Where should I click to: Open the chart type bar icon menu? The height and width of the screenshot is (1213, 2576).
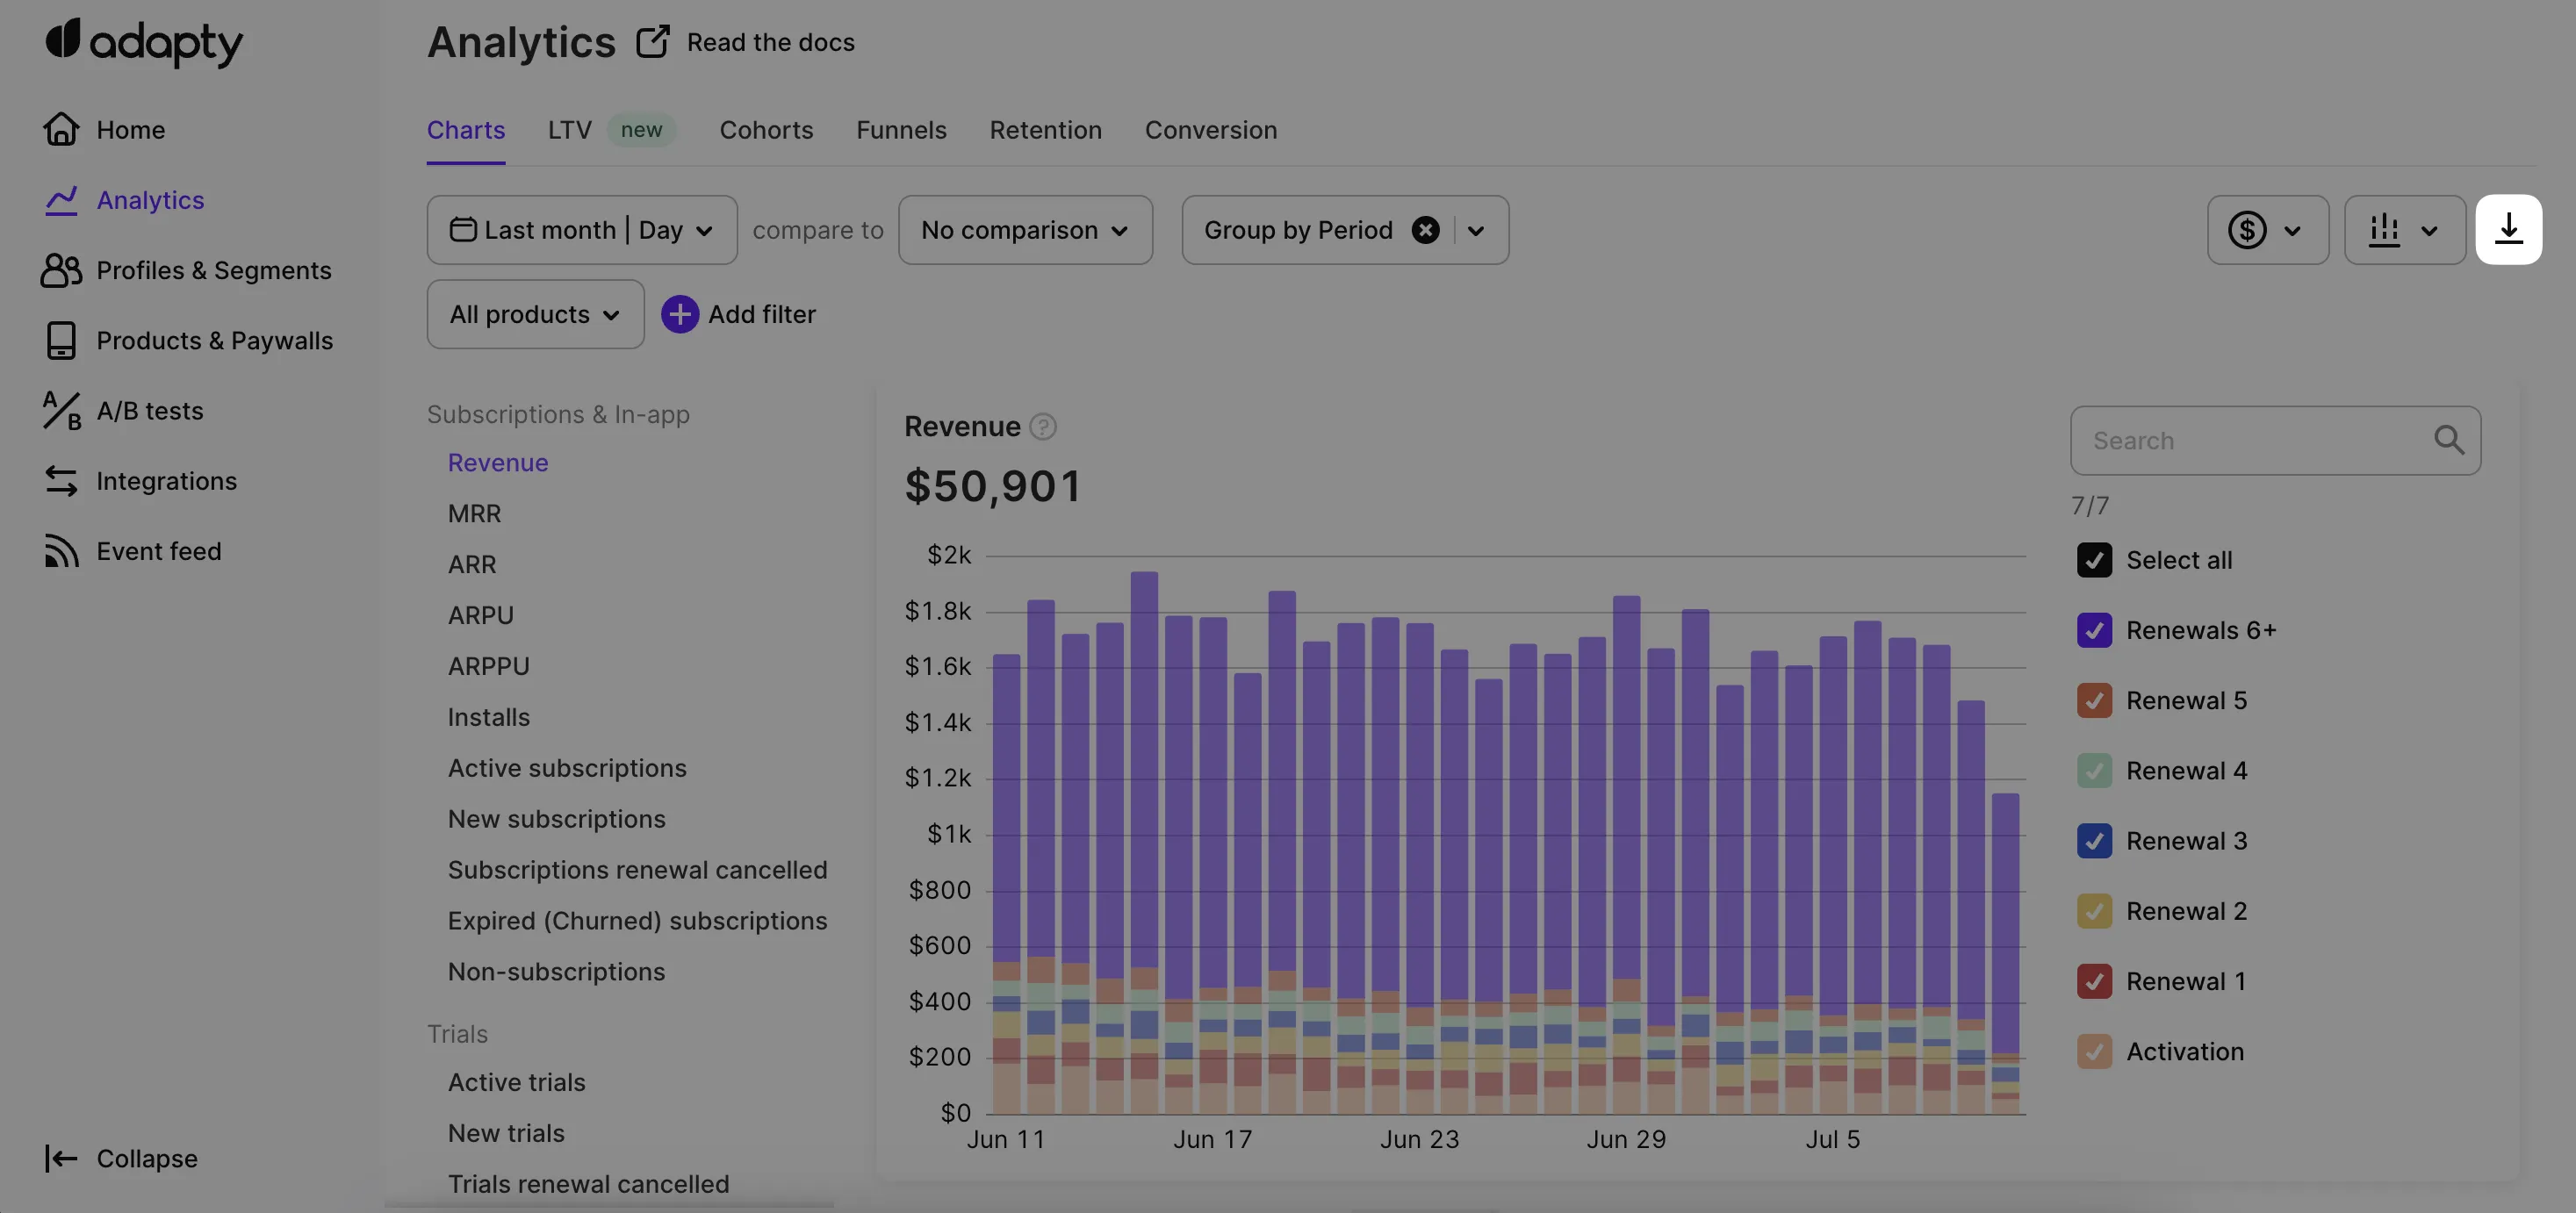click(x=2403, y=230)
